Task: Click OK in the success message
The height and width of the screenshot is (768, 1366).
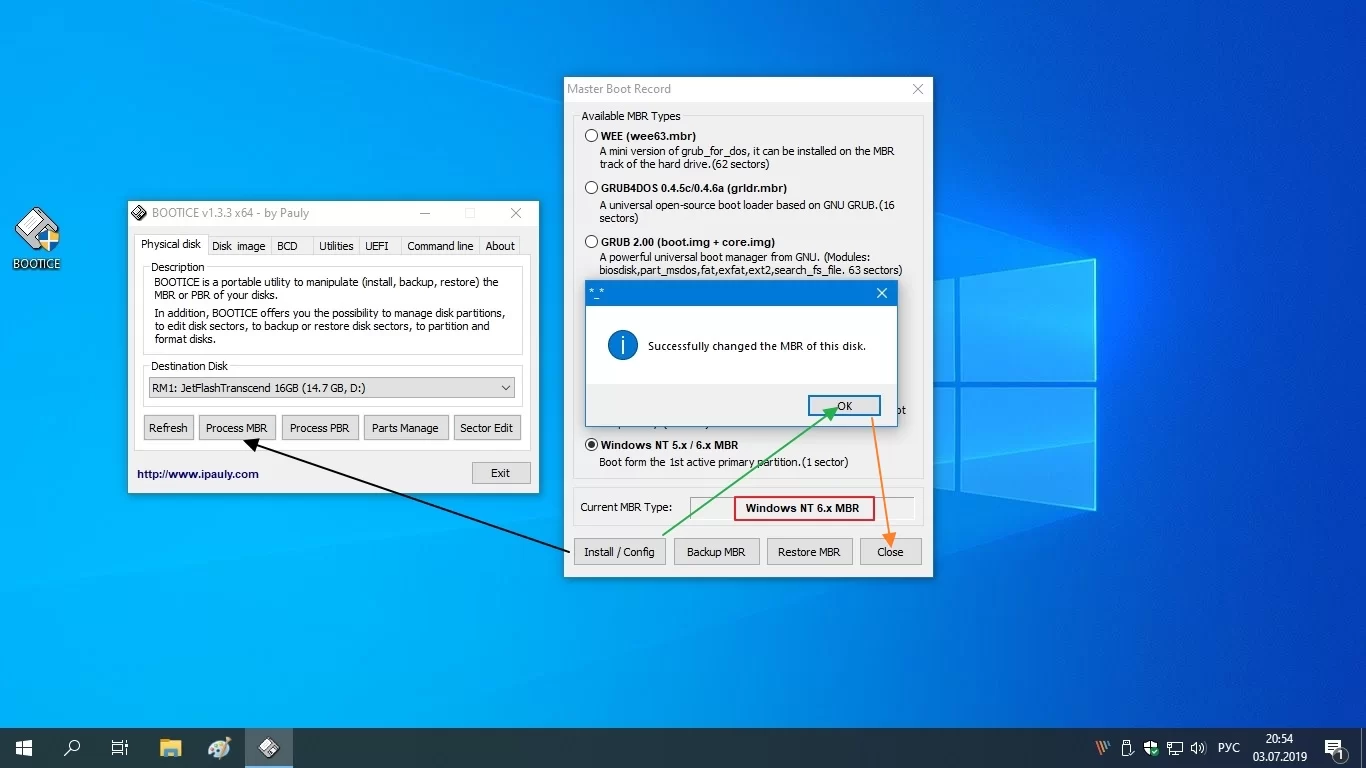Action: 844,406
